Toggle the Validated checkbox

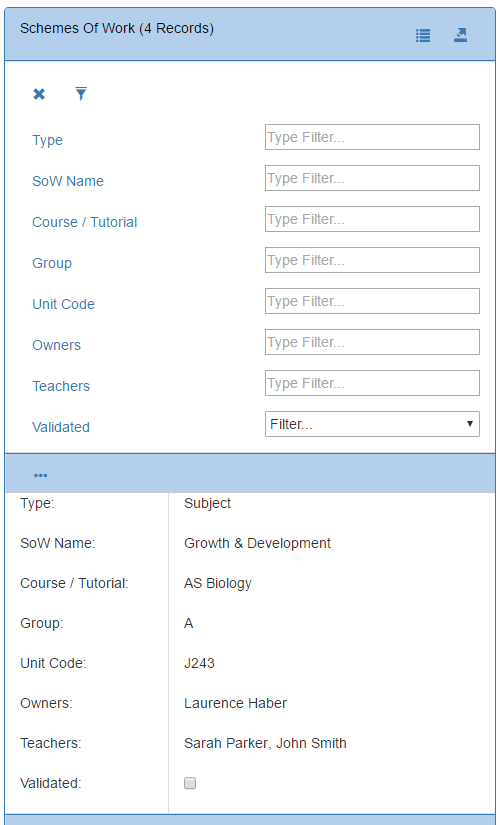point(190,783)
